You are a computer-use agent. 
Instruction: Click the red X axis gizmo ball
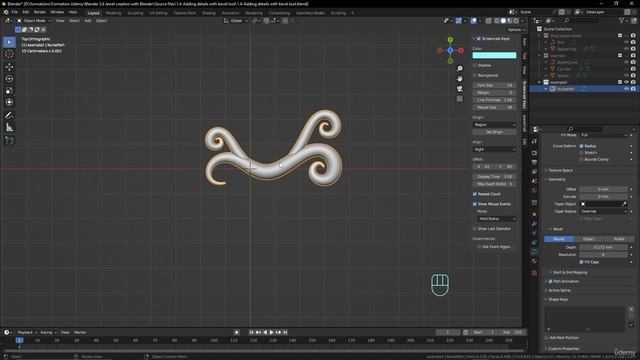[461, 51]
